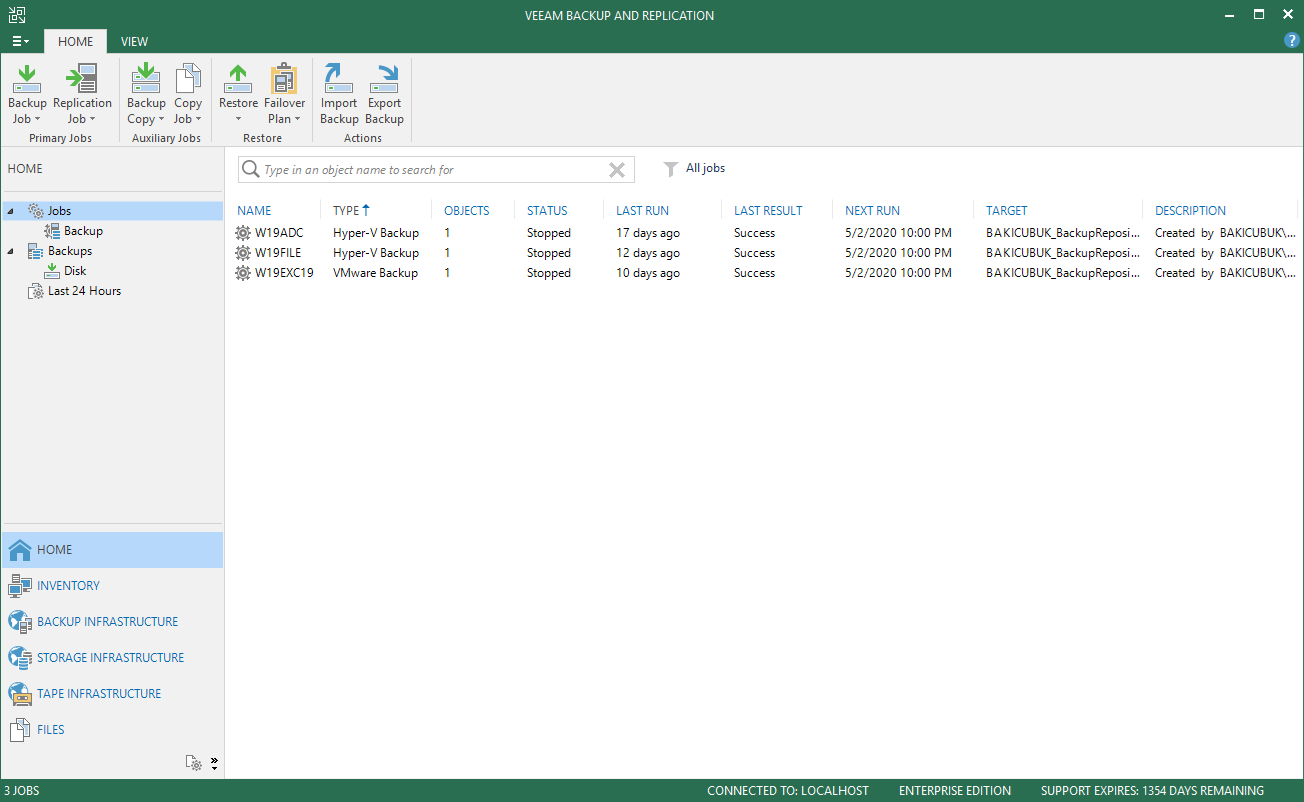Sort by LAST RESULT column header
Screen dimensions: 1304x802
tap(768, 211)
